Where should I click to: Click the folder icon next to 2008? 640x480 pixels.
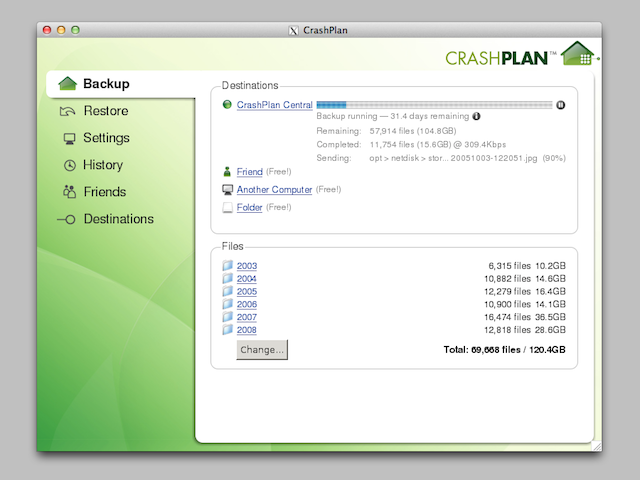coord(227,329)
